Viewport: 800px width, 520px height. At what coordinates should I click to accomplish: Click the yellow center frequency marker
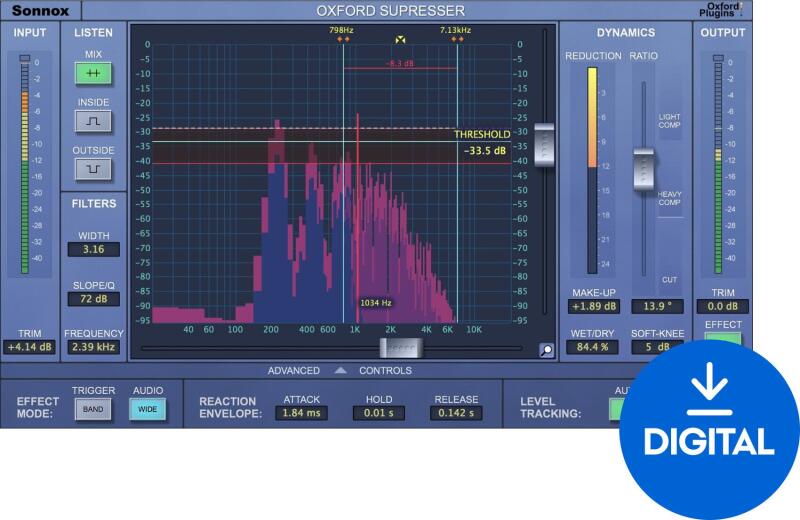(400, 41)
